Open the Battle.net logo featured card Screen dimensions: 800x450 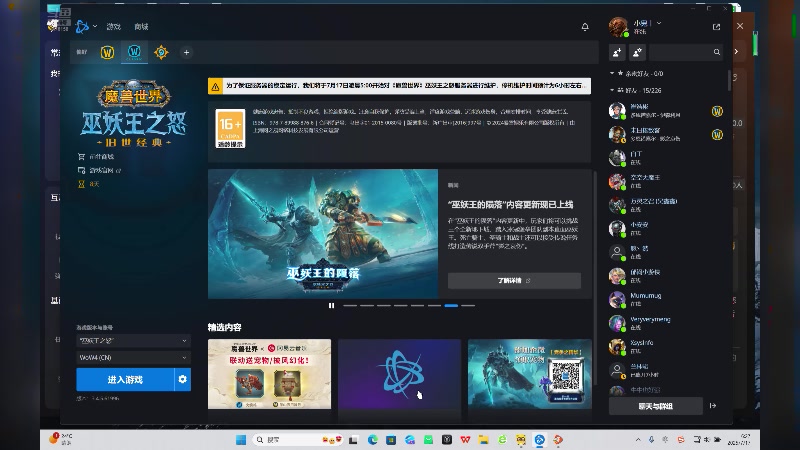pyautogui.click(x=399, y=374)
